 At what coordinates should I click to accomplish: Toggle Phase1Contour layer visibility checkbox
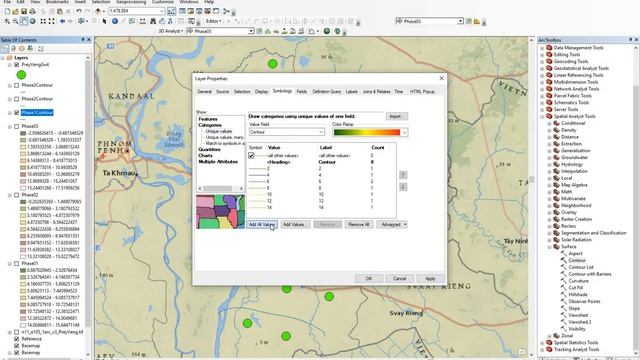17,113
